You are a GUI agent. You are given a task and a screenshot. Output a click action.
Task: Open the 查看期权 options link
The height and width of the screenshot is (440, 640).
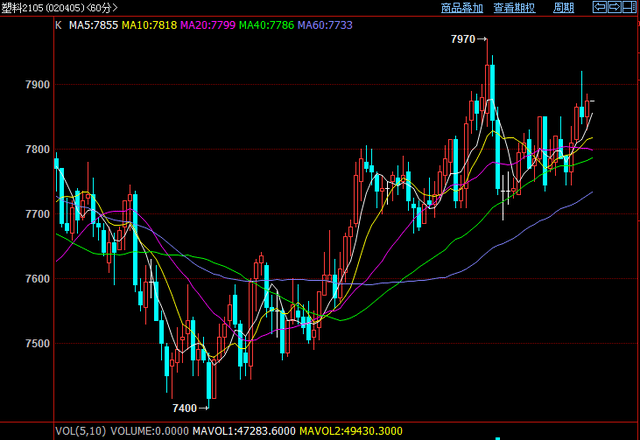[x=514, y=8]
